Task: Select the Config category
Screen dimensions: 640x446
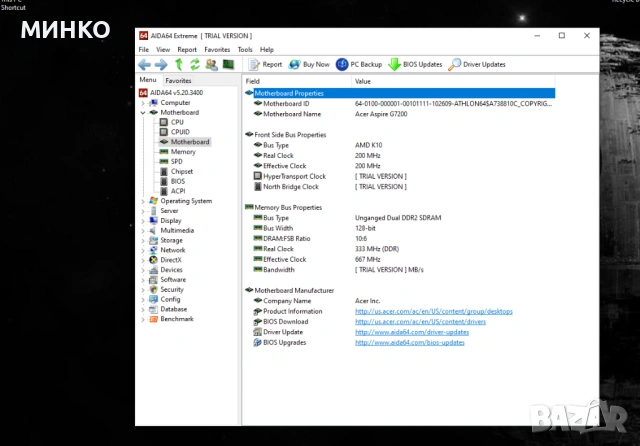Action: point(170,299)
